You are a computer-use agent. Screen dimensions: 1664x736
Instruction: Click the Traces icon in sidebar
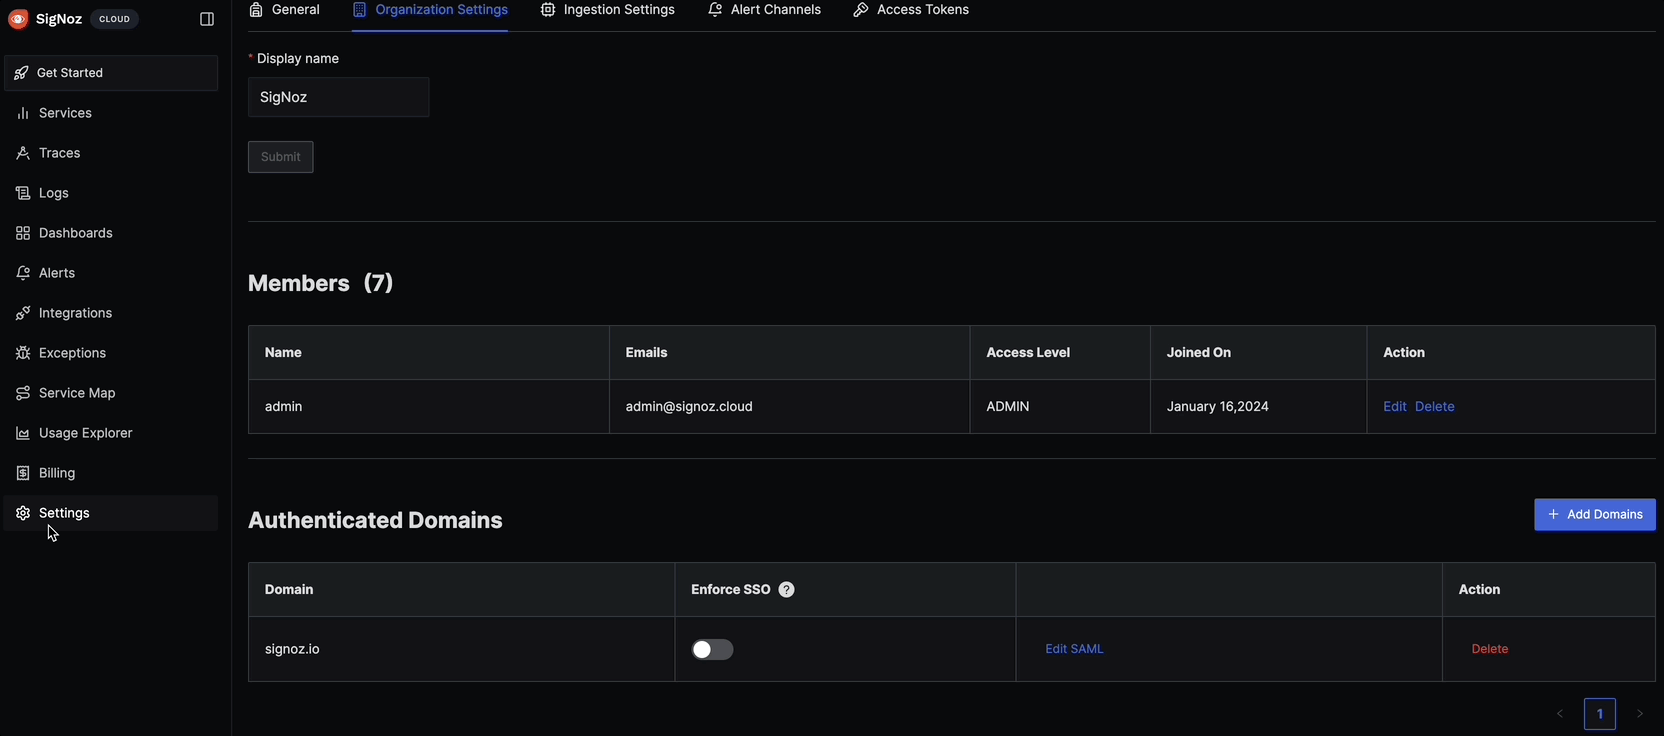(x=23, y=153)
